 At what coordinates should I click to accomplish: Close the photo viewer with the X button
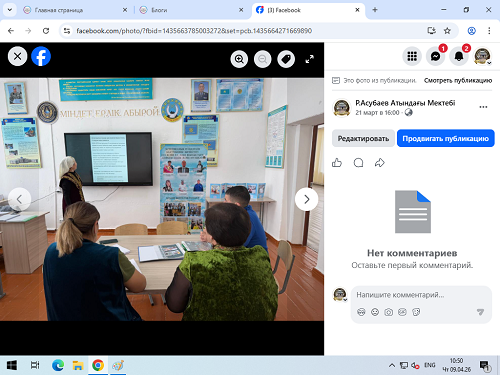tap(17, 56)
